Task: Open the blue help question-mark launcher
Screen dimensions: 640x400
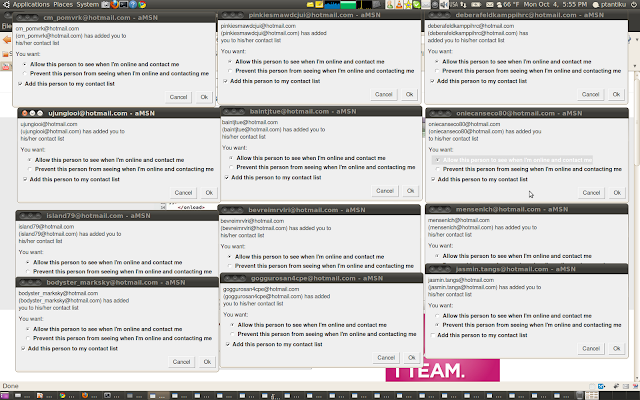Action: coord(132,4)
